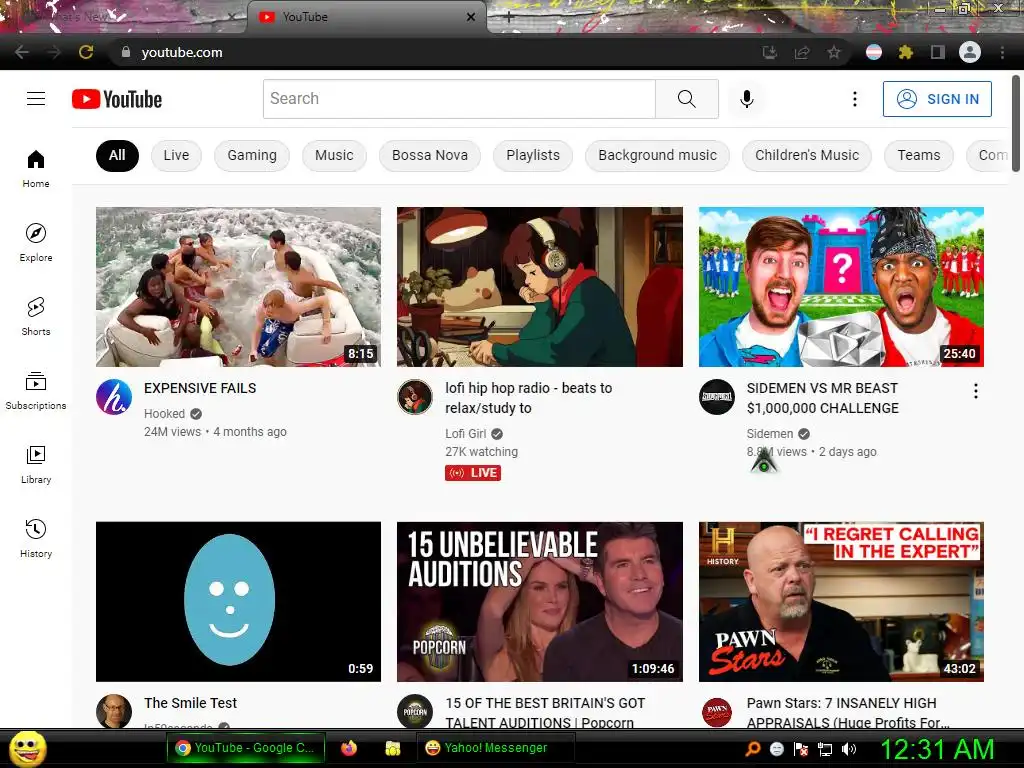Open Chrome's three-dot menu
The image size is (1024, 768).
[1002, 52]
